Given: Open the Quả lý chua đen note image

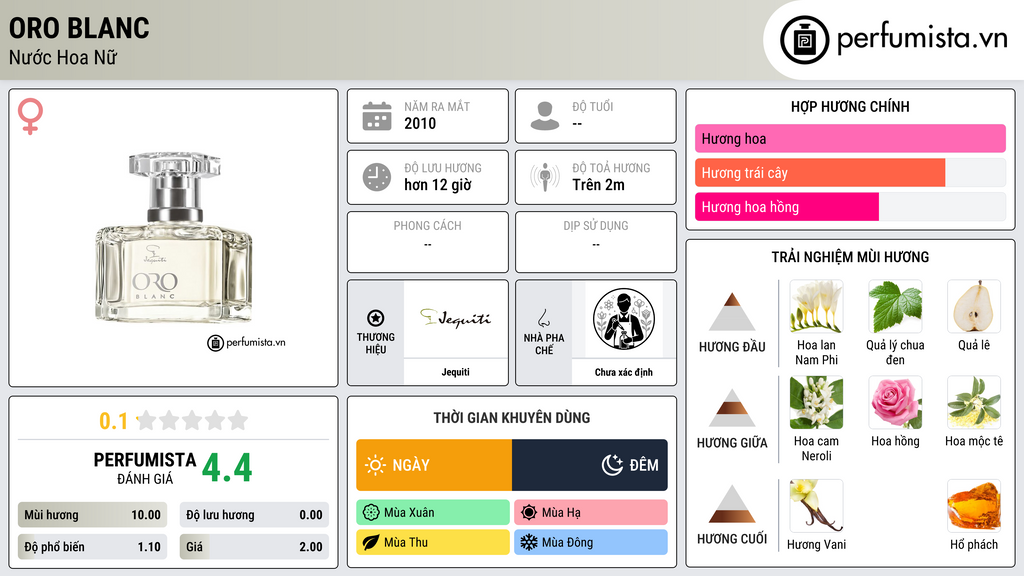Looking at the screenshot, I should pos(895,307).
